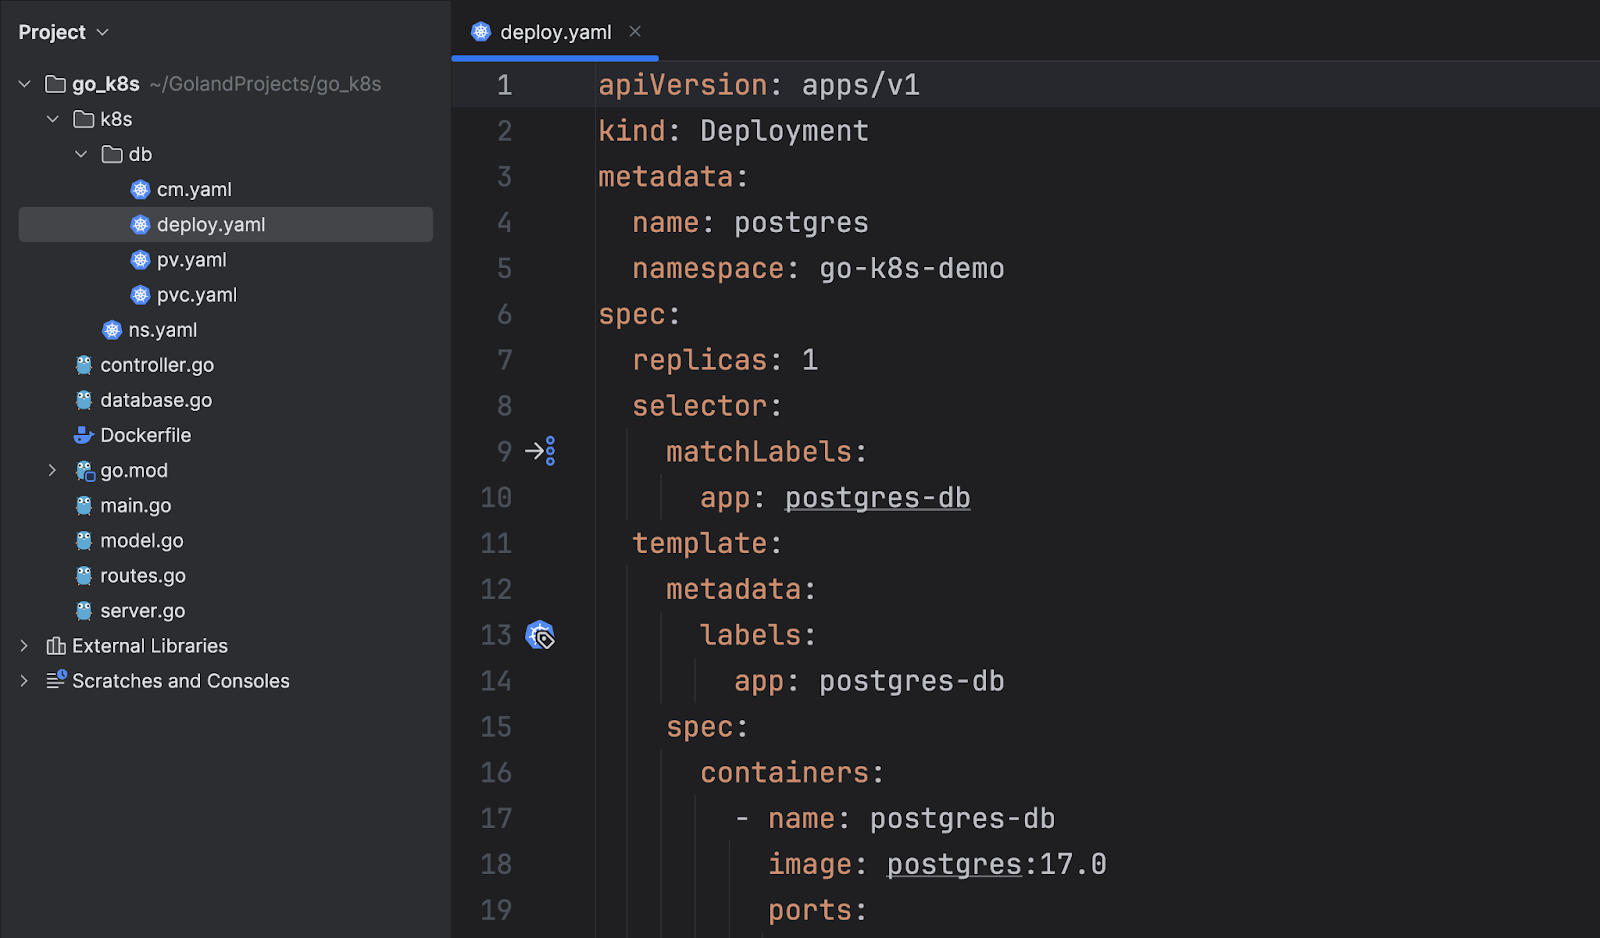Open main.go file
1600x938 pixels.
[x=136, y=505]
